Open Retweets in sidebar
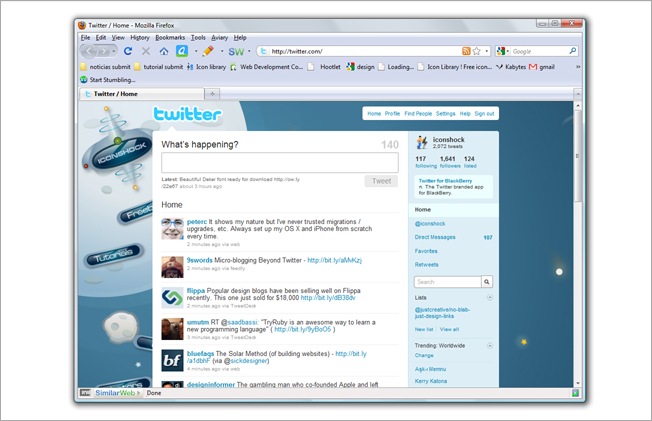Viewport: 652px width, 421px height. click(x=427, y=265)
